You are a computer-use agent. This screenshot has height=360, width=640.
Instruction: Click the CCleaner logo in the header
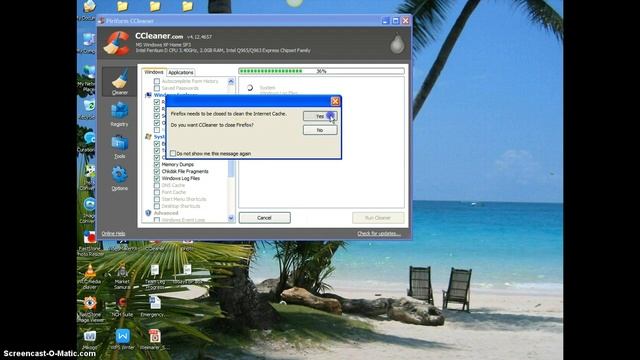click(x=116, y=43)
